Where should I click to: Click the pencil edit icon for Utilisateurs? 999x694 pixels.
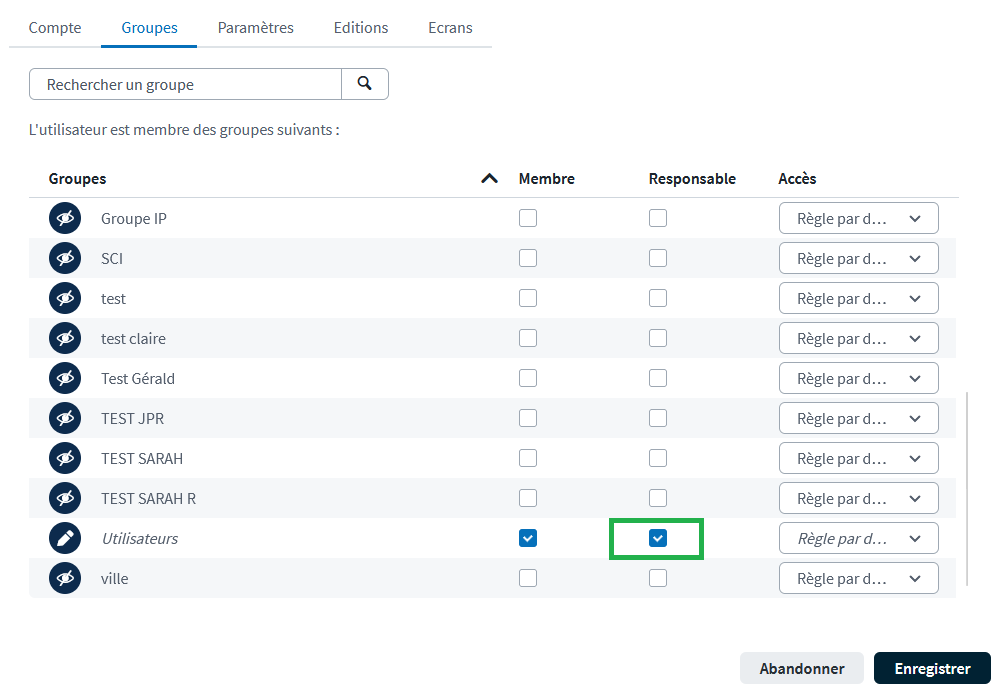(x=65, y=538)
